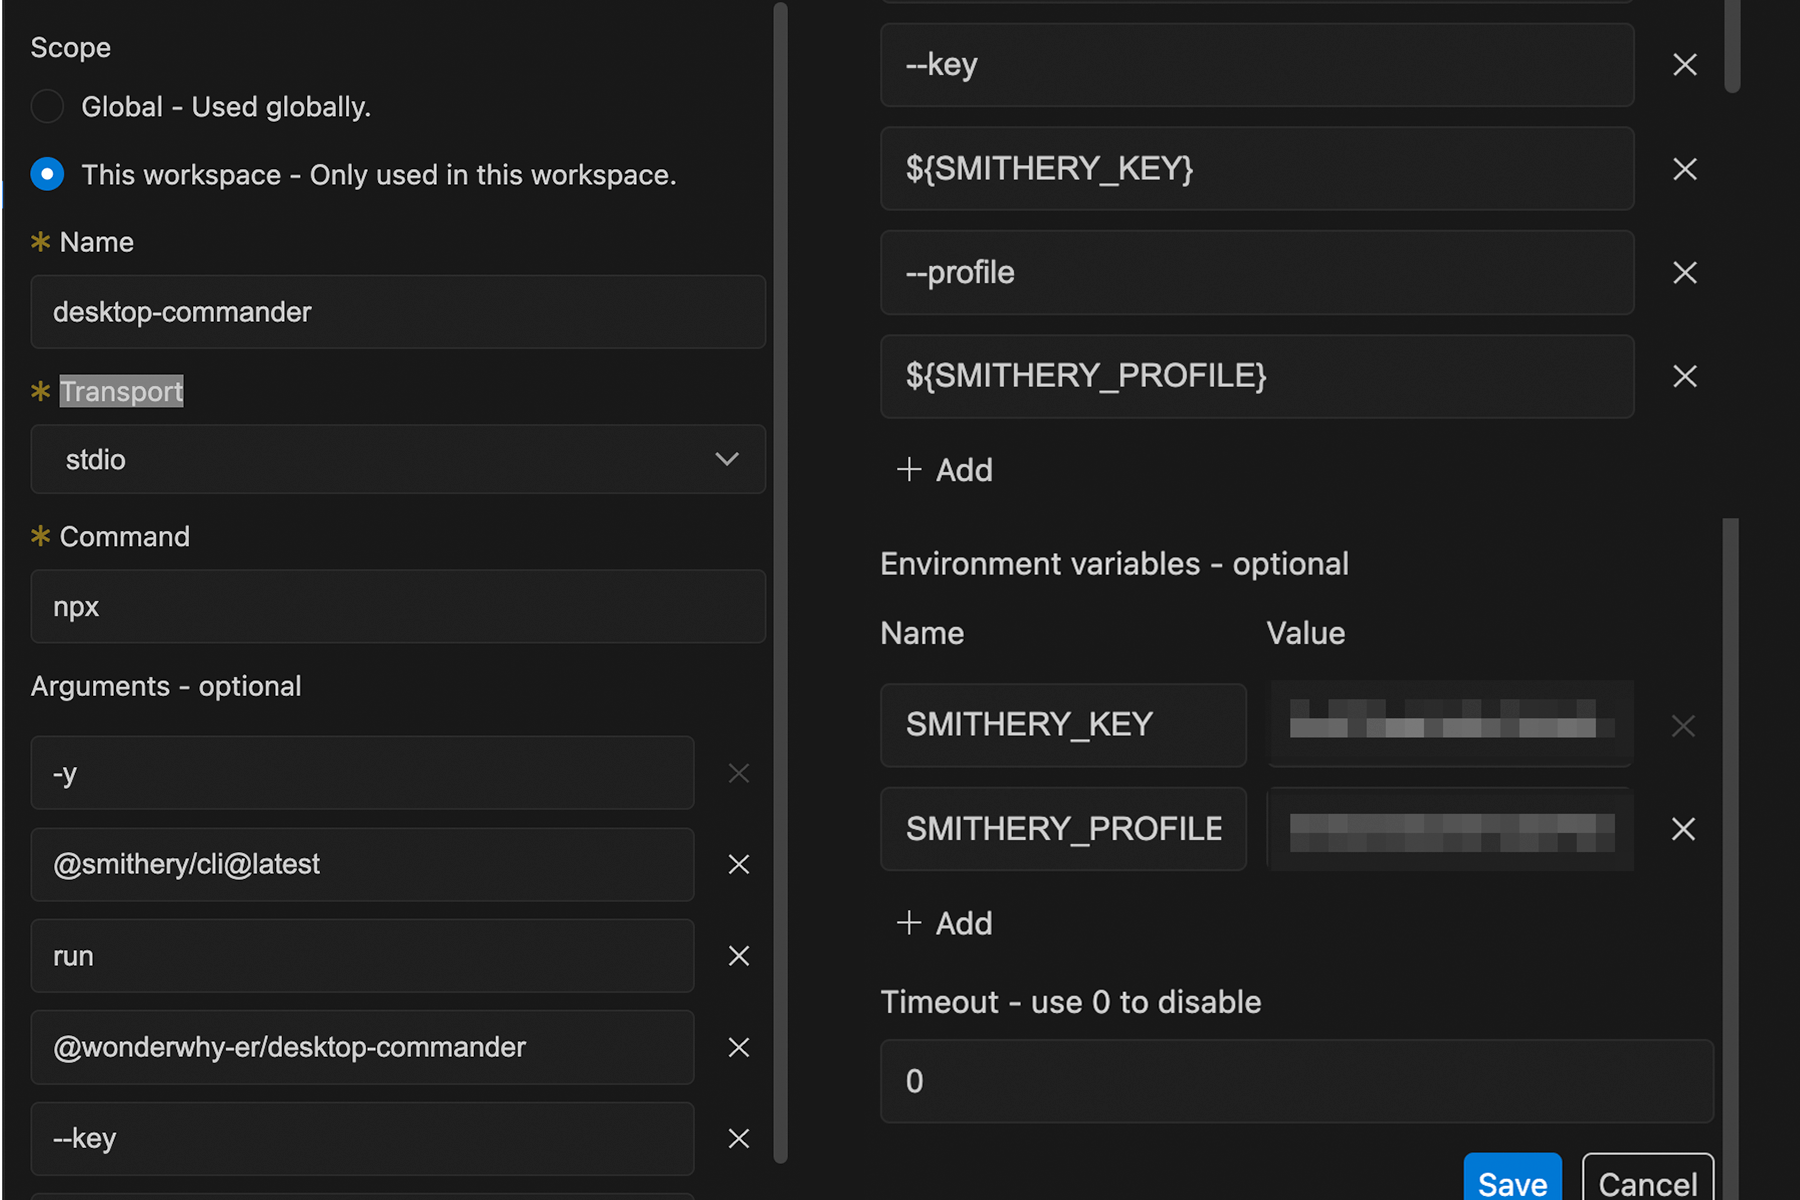
Task: Remove the -y argument
Action: [x=739, y=773]
